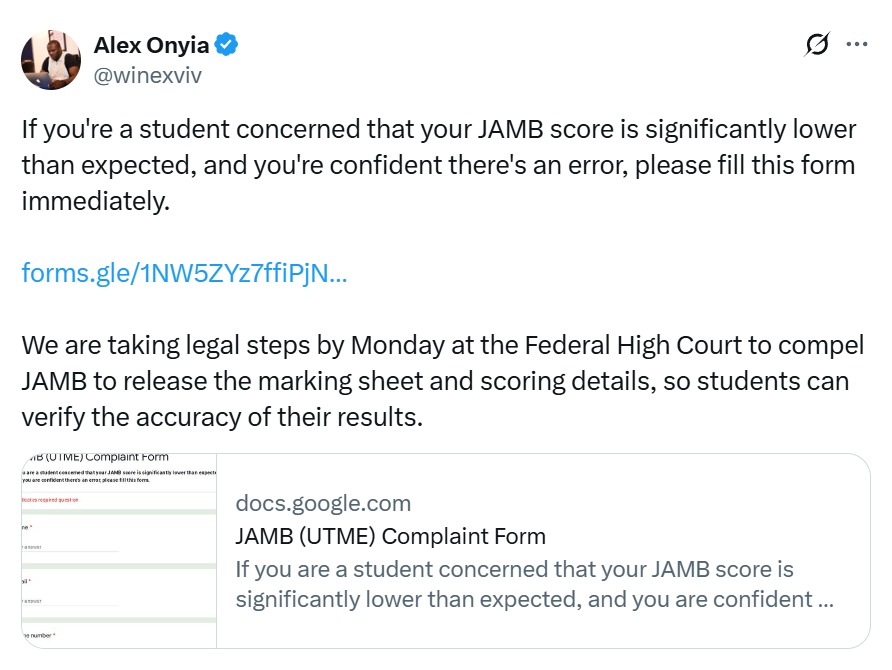Screen dimensions: 892x670
Task: Open the forms.gle shortened link
Action: (185, 274)
